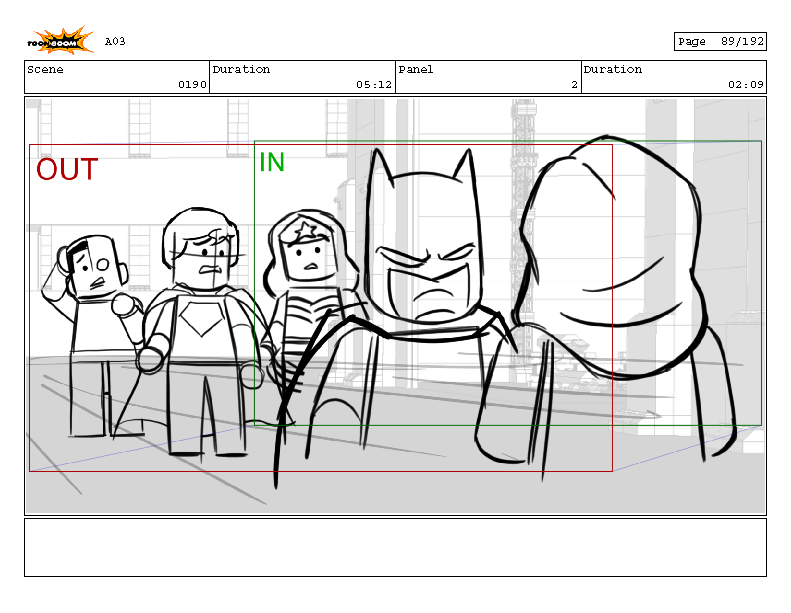Select the Scene label
This screenshot has height=613, width=791.
click(x=45, y=69)
